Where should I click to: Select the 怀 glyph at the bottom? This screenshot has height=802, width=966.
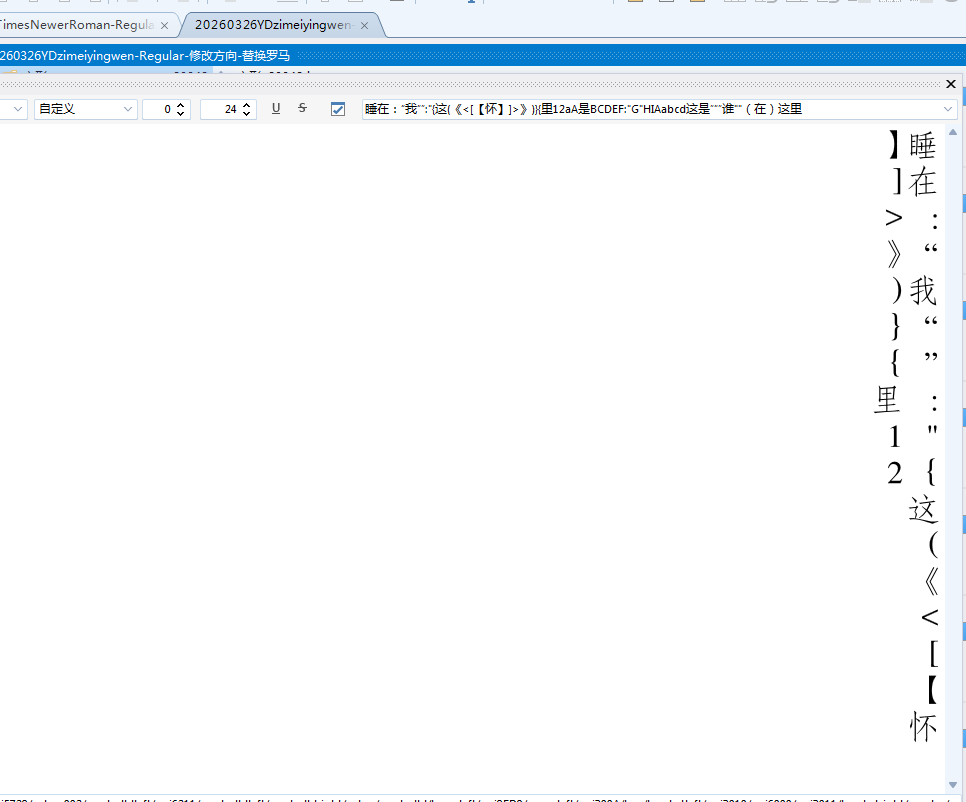coord(922,727)
